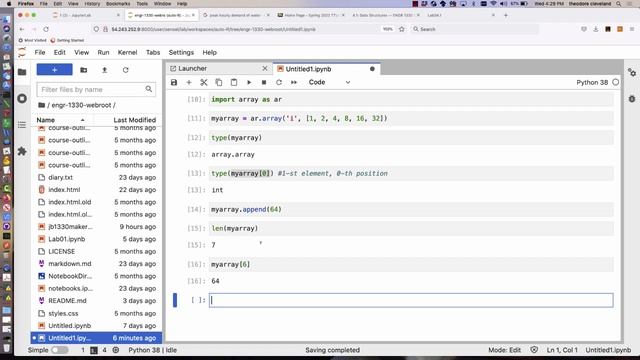Select index.html in file list
This screenshot has width=640, height=360.
[x=96, y=190]
